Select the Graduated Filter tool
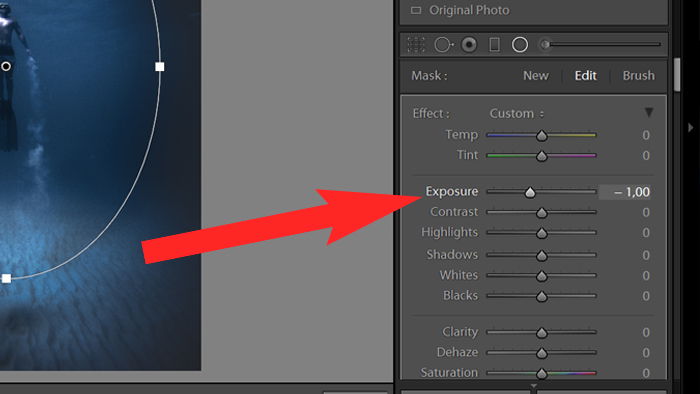Screen dimensions: 700x394 coord(494,45)
